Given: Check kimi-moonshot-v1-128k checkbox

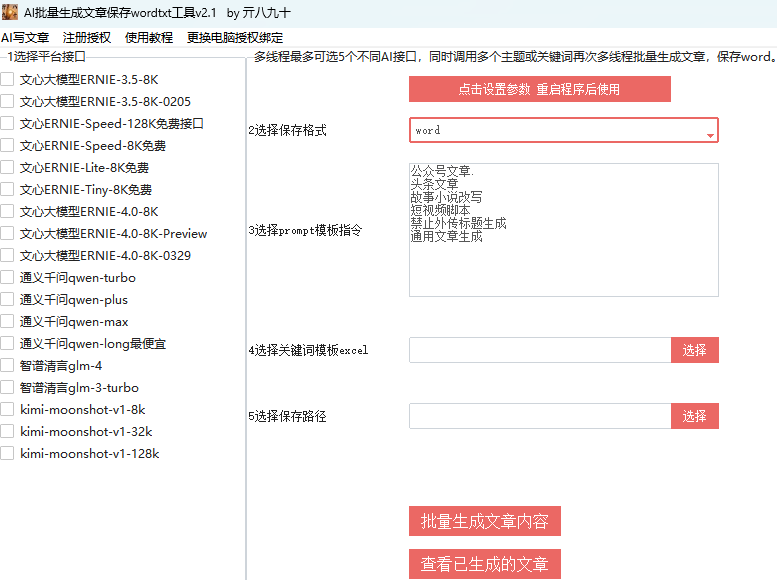Looking at the screenshot, I should pyautogui.click(x=8, y=453).
